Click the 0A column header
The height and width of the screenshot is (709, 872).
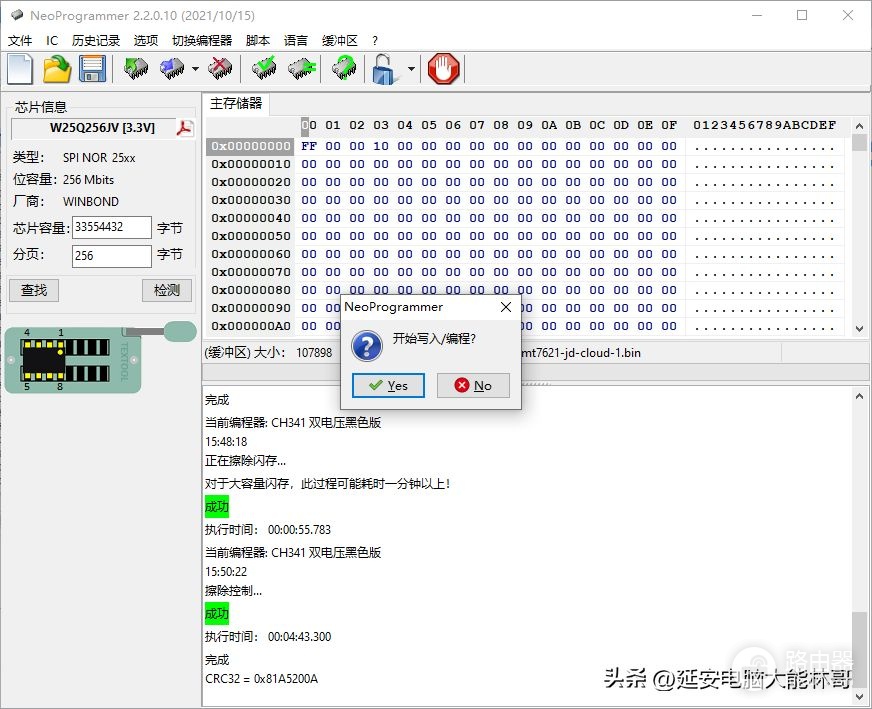[x=549, y=126]
